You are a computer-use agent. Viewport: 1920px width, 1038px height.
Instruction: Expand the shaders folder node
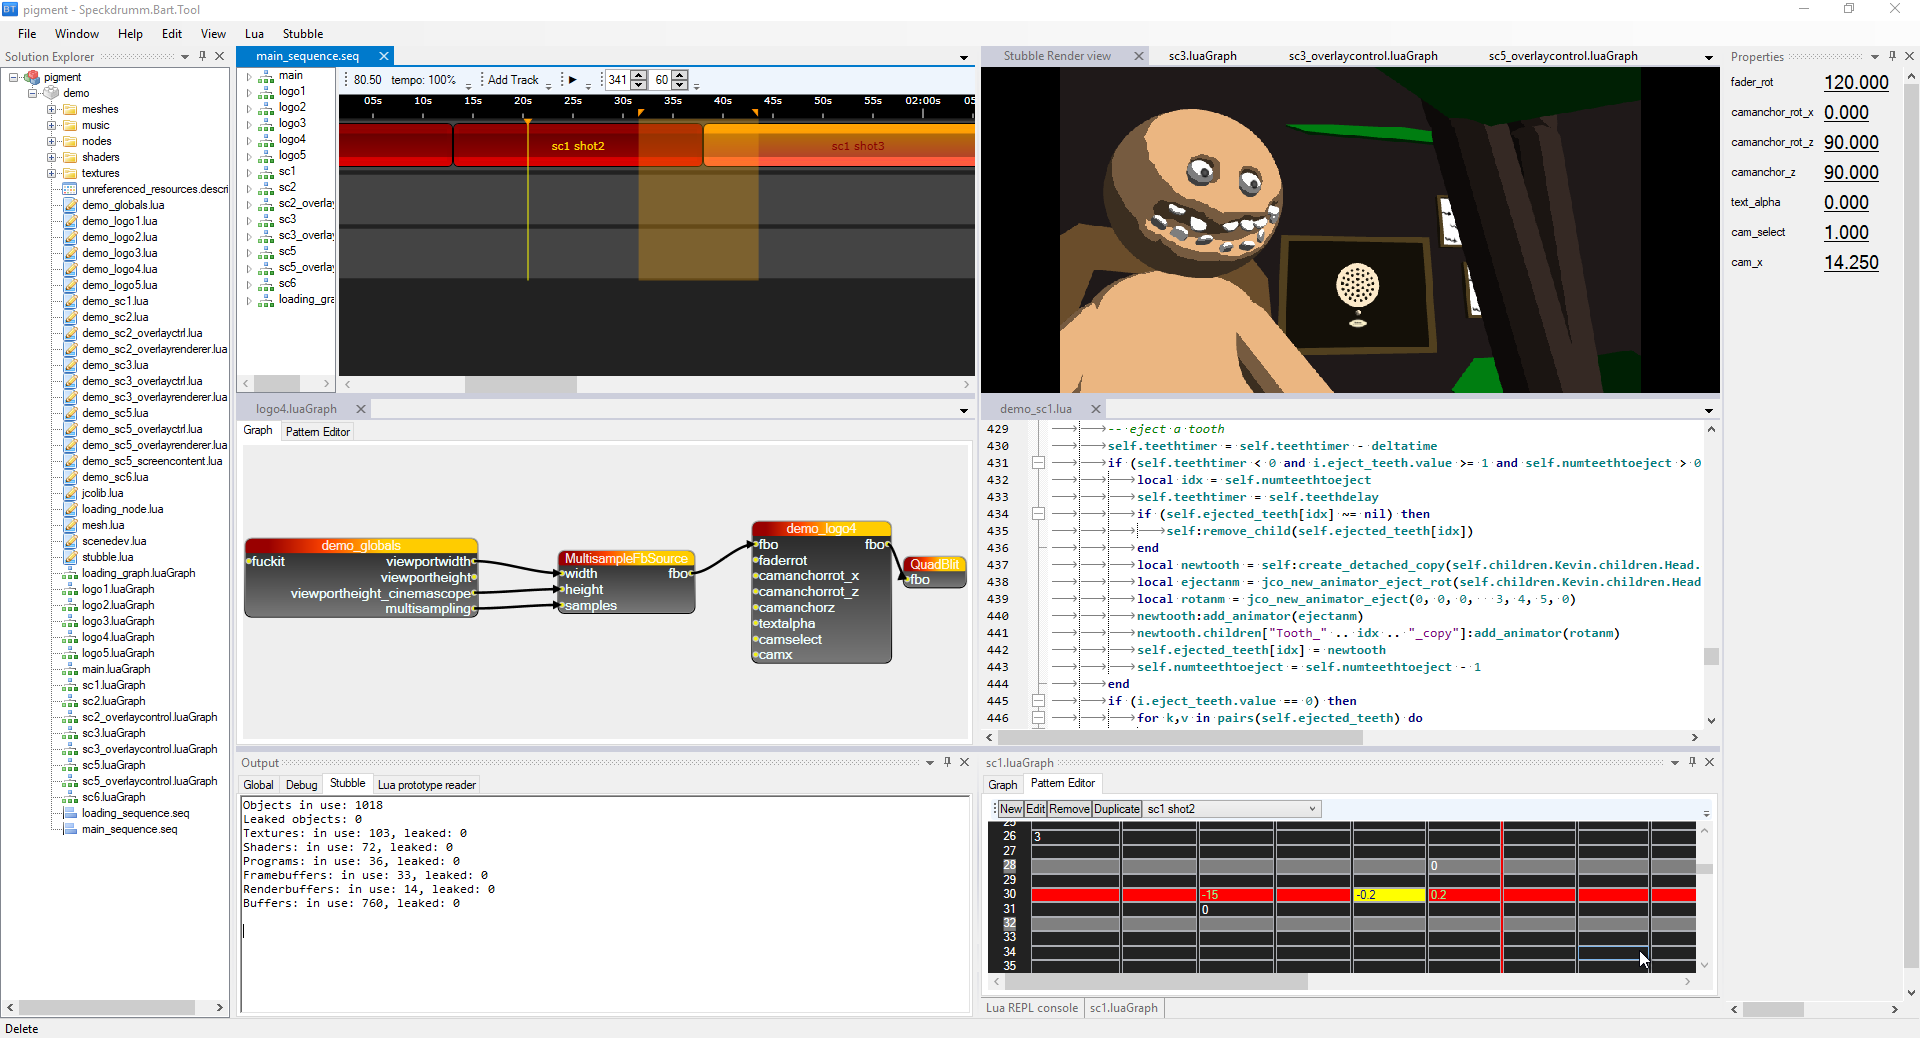click(51, 157)
